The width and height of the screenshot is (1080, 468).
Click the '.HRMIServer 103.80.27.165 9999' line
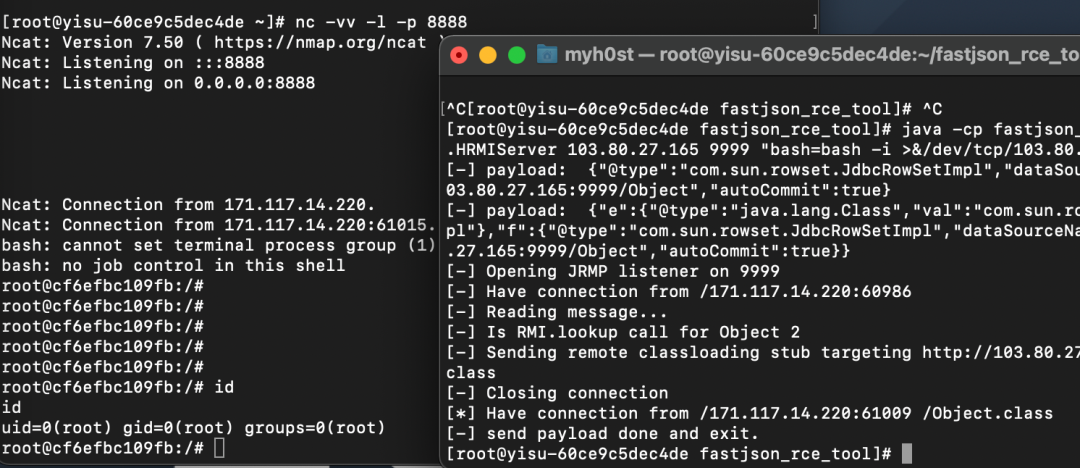[762, 149]
